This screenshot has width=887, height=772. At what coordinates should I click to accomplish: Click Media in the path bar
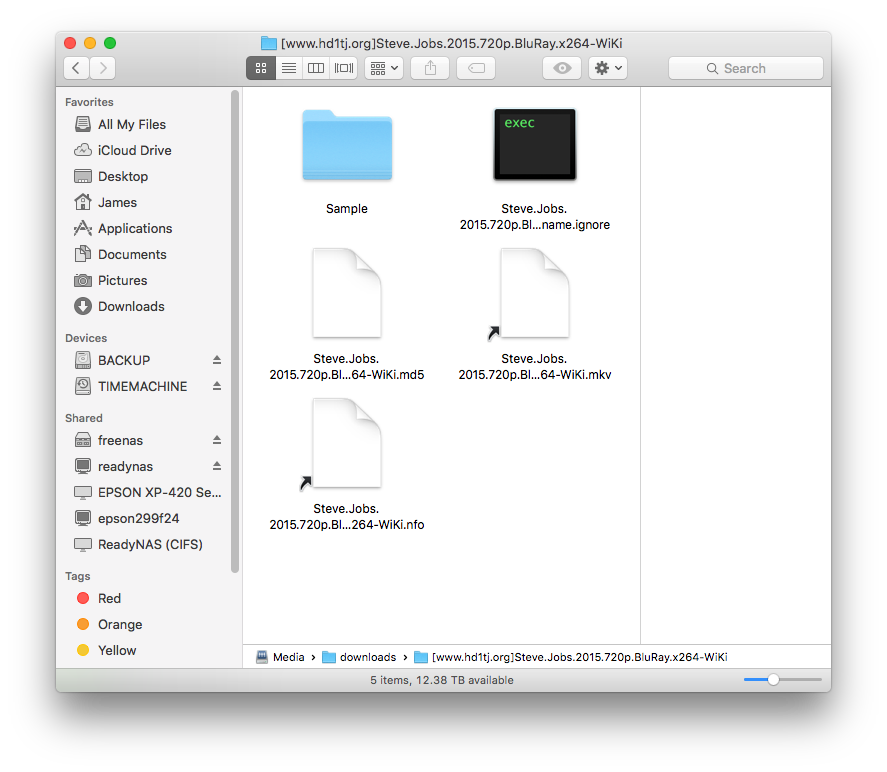(281, 657)
